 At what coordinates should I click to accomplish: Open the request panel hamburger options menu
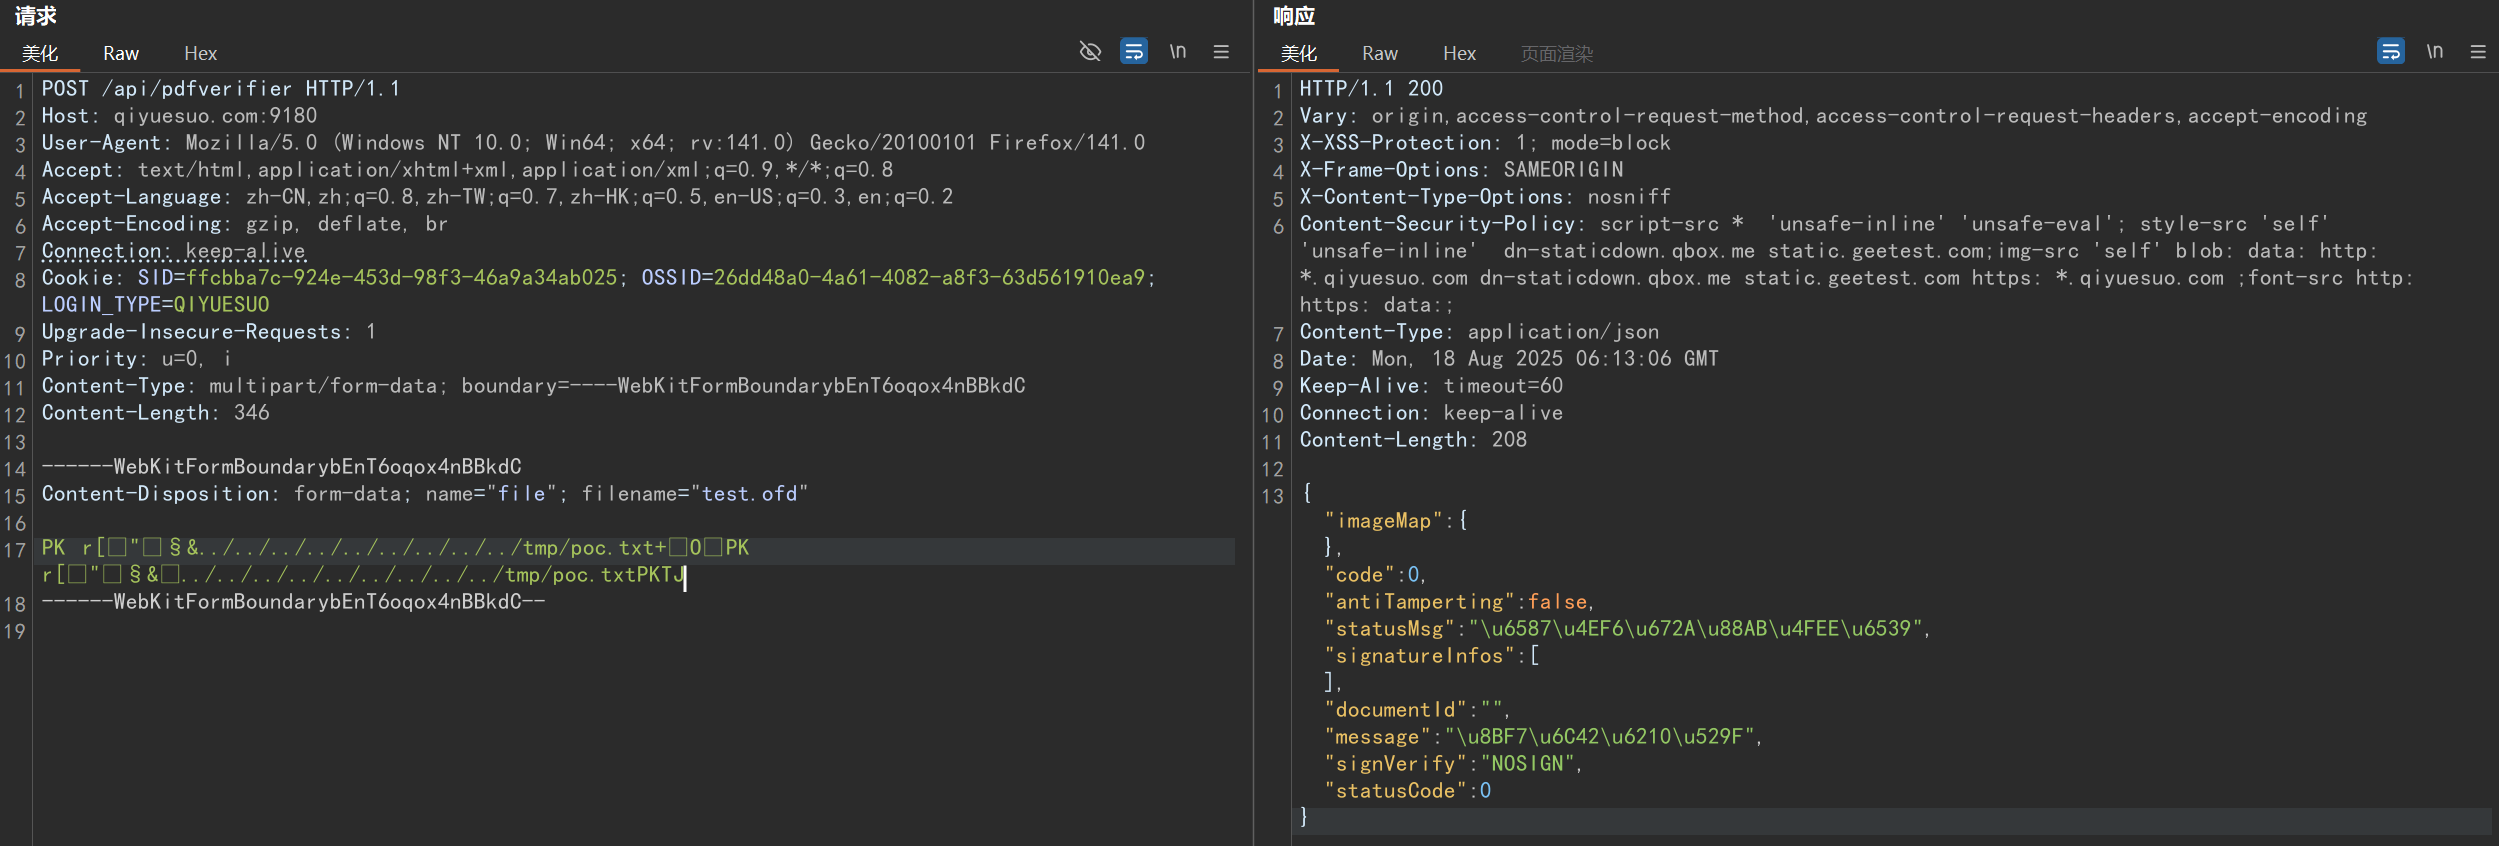(x=1221, y=51)
